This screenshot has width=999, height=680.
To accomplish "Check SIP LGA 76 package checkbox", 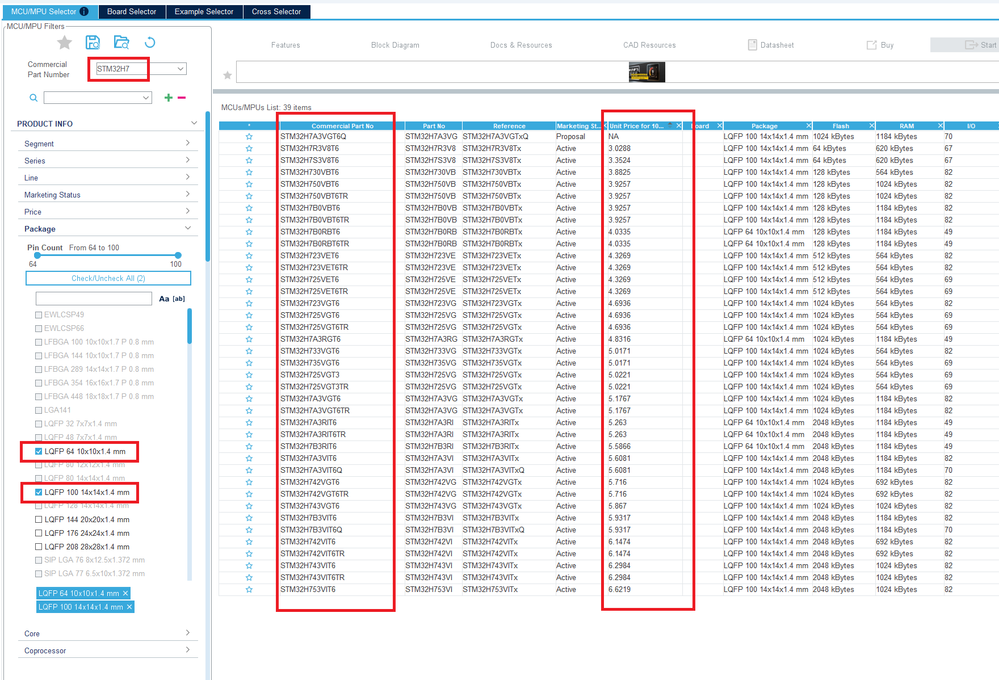I will pos(38,560).
